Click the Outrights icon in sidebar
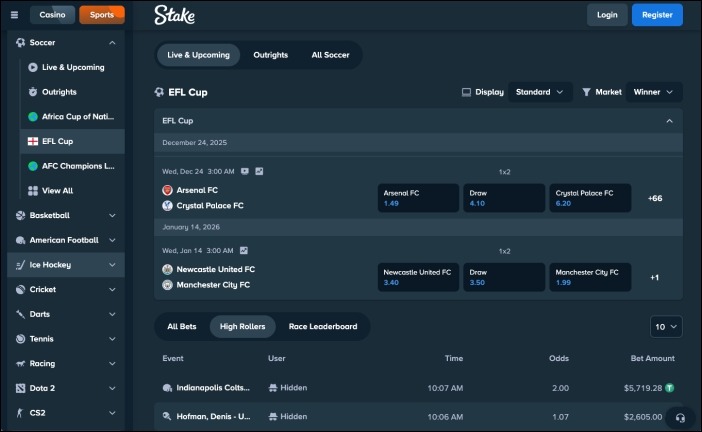The height and width of the screenshot is (432, 702). pos(33,92)
